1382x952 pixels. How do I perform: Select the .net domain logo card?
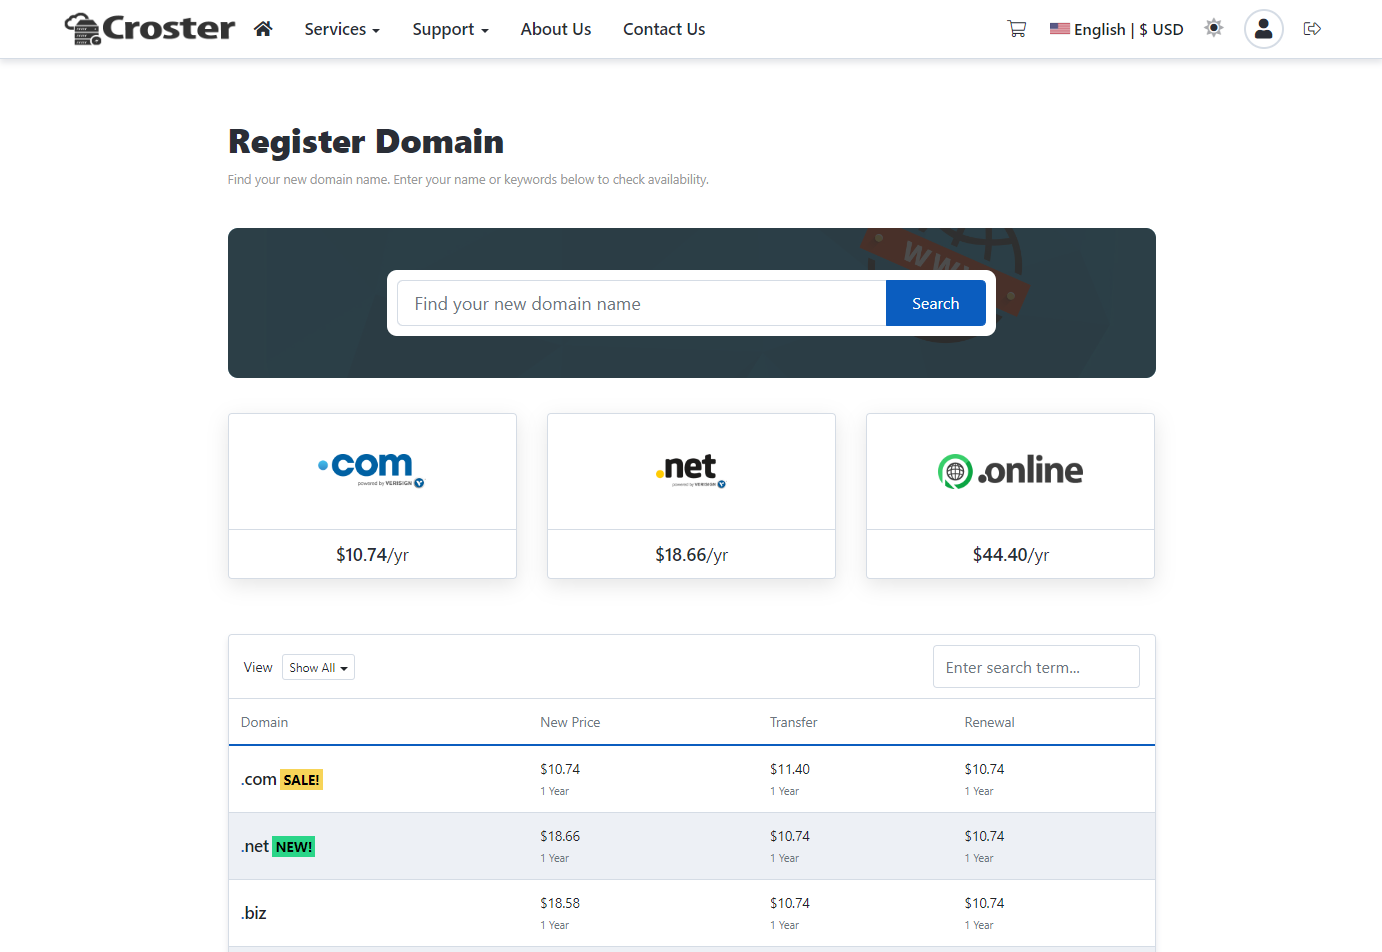point(691,471)
